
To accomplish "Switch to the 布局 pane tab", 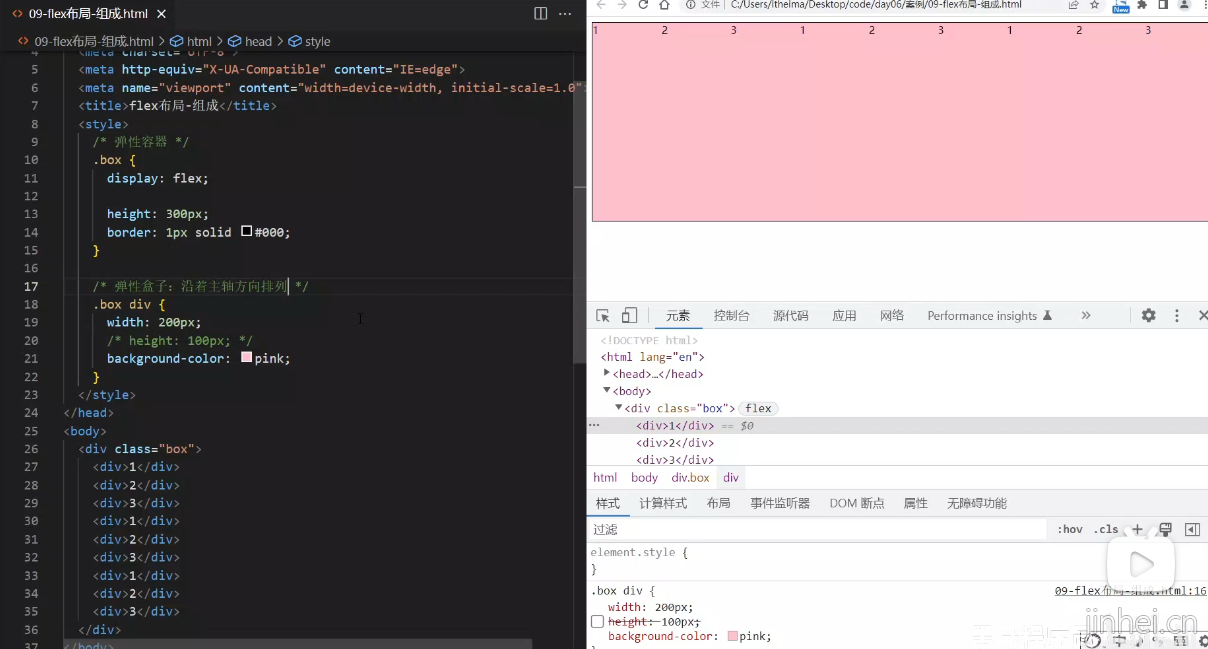I will click(719, 503).
